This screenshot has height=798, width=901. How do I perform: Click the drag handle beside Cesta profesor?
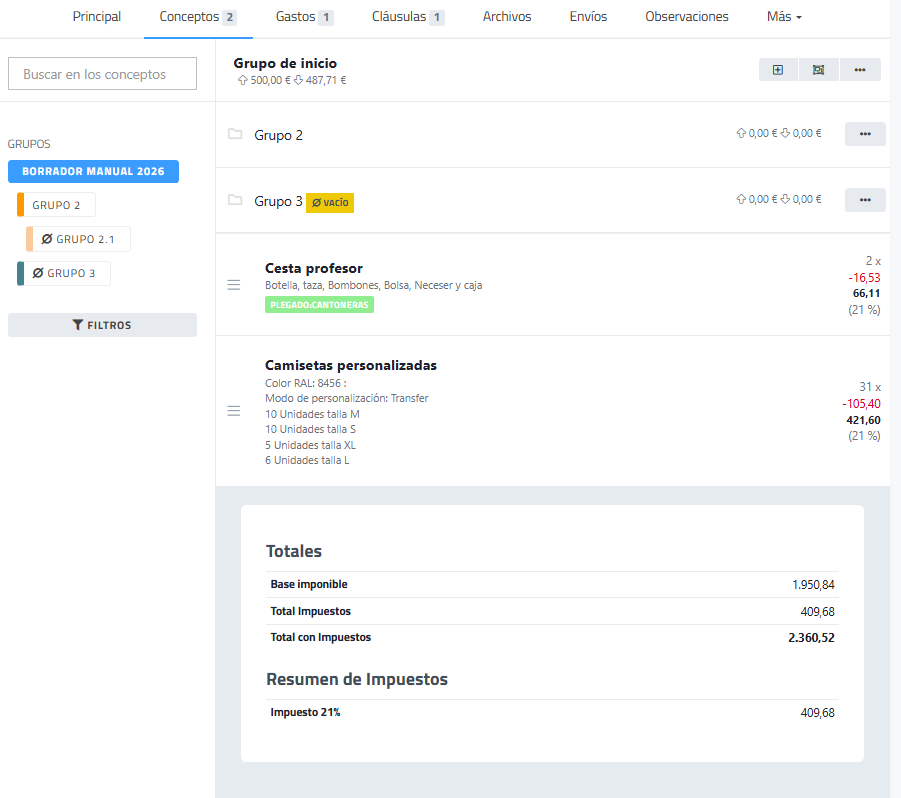234,285
